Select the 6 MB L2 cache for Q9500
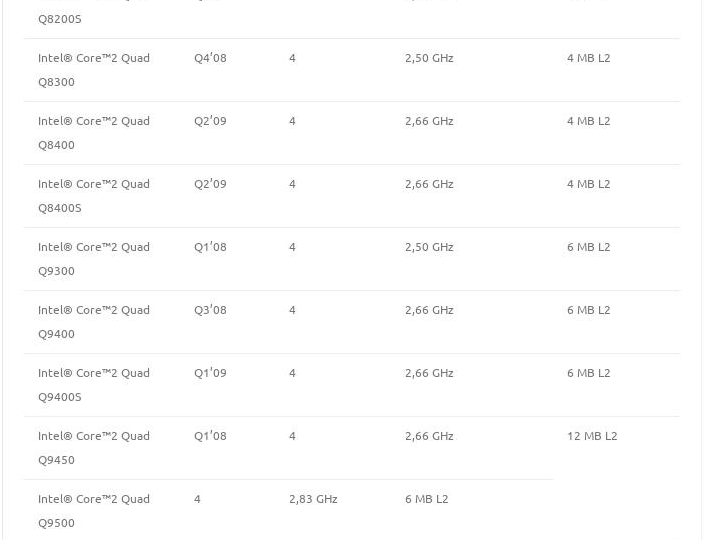The width and height of the screenshot is (708, 540). point(426,499)
